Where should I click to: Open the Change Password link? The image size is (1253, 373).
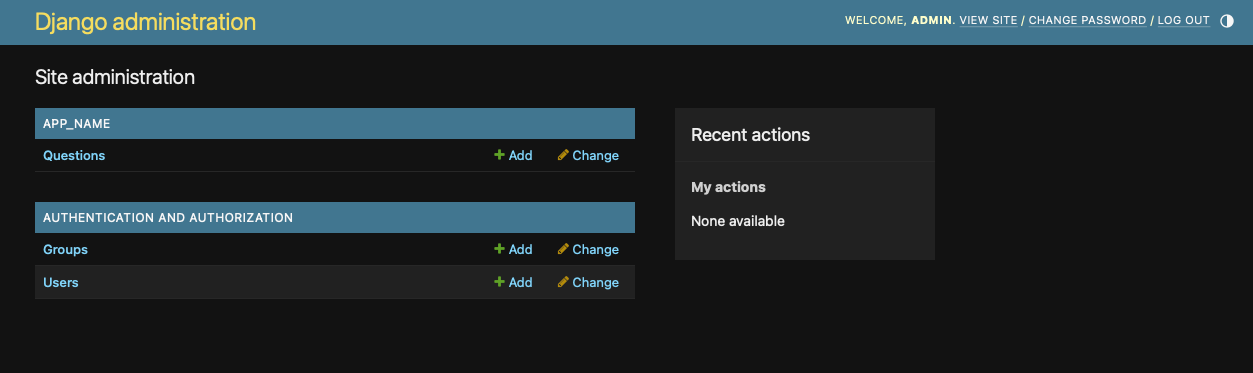pyautogui.click(x=1087, y=20)
